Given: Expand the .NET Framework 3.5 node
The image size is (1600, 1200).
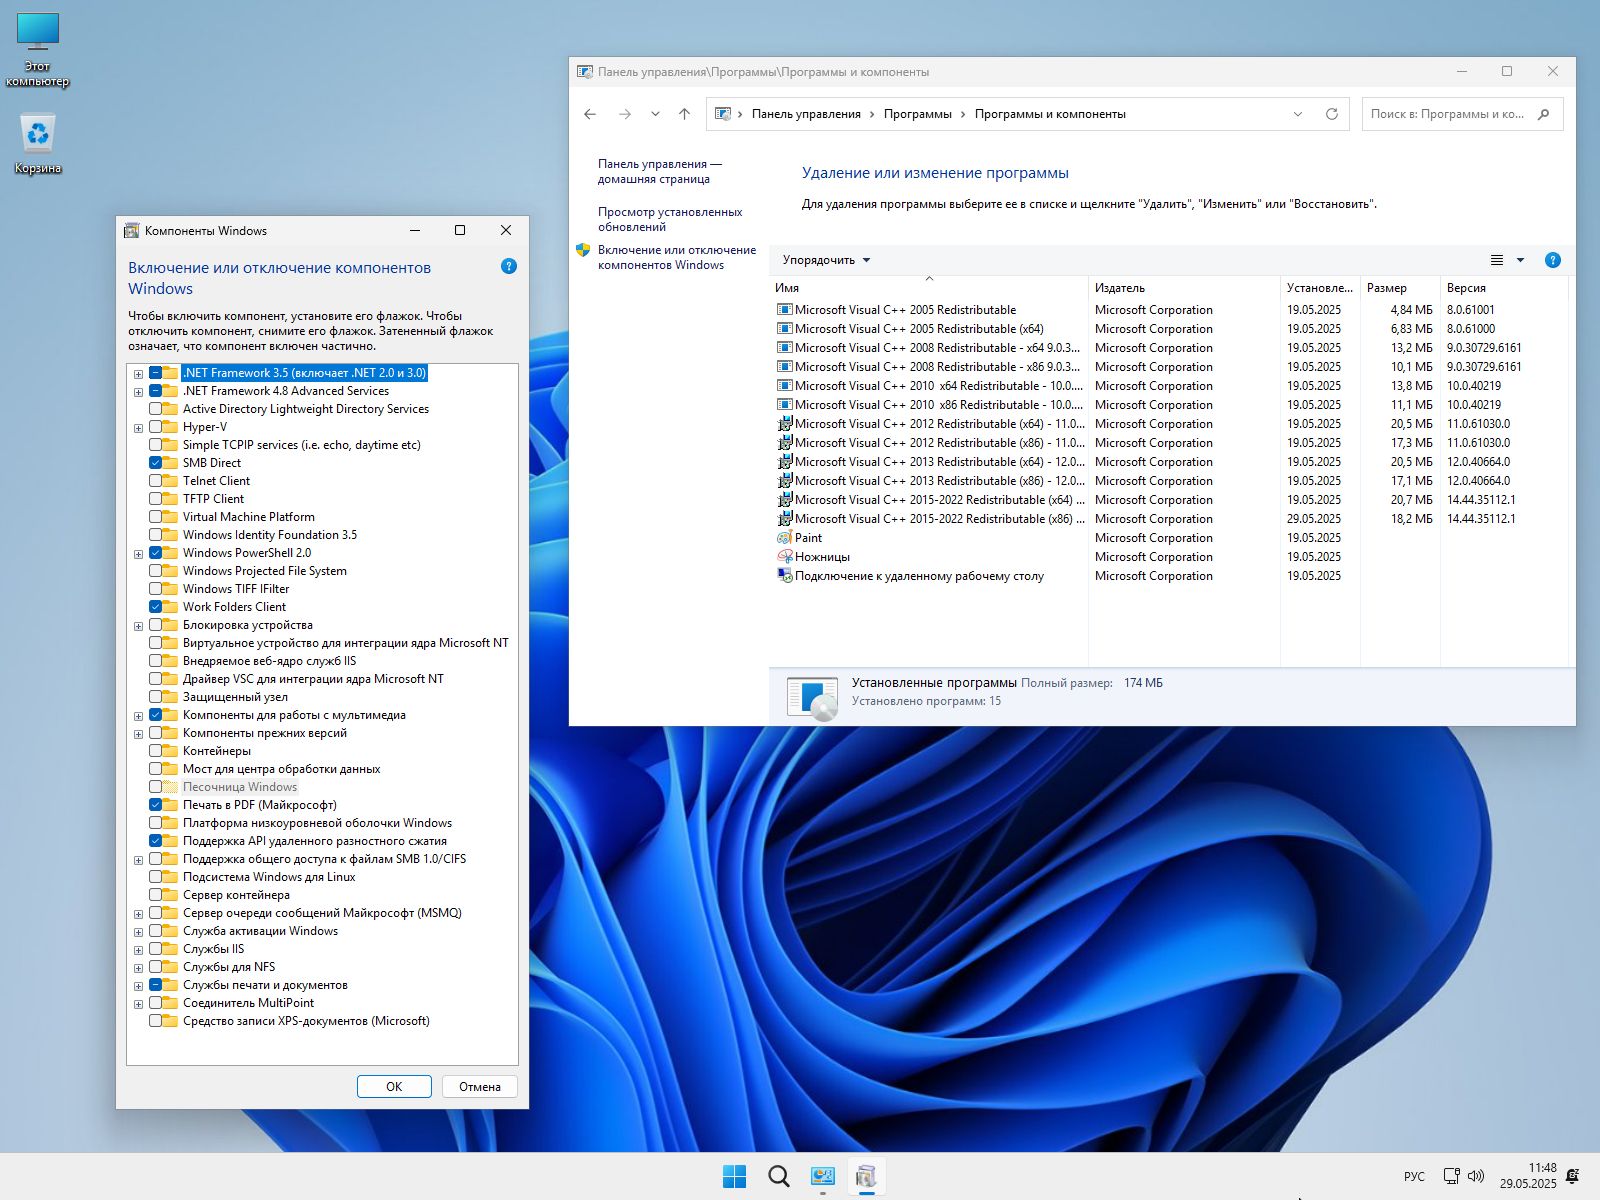Looking at the screenshot, I should click(139, 373).
